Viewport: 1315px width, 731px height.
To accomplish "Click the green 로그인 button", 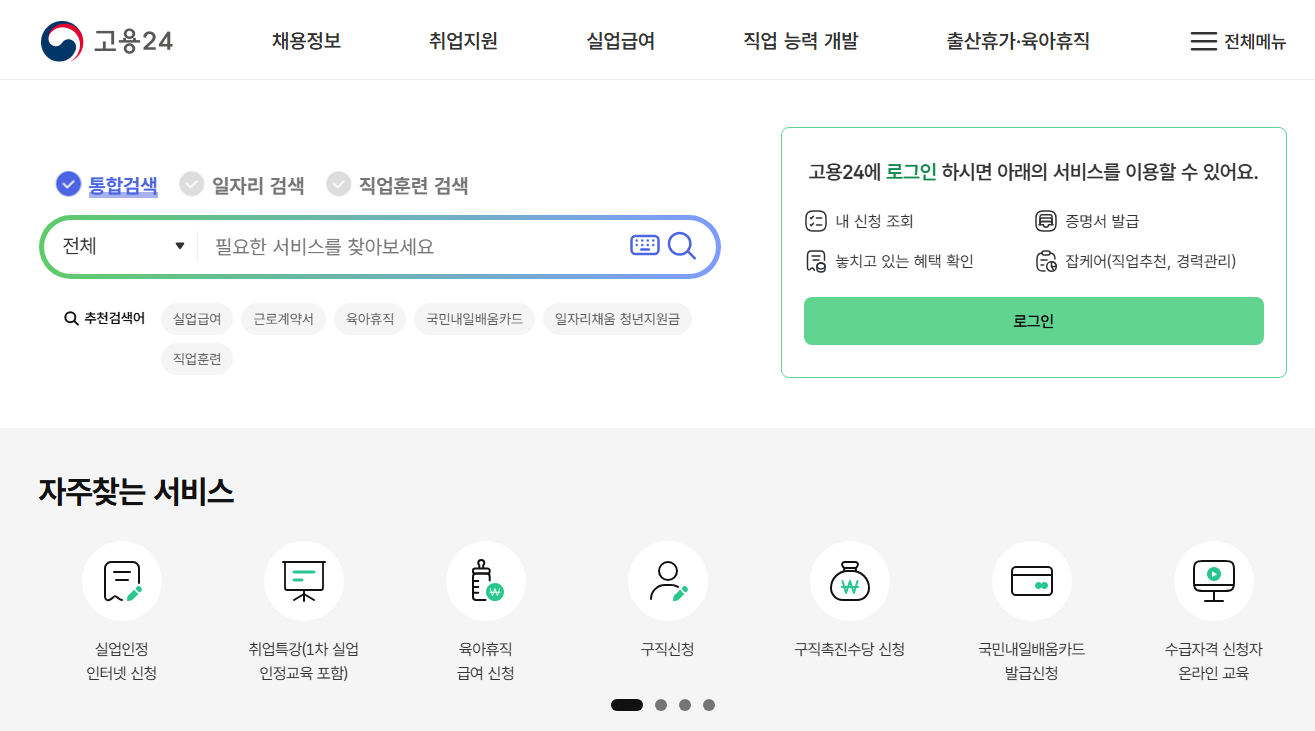I will click(1033, 321).
